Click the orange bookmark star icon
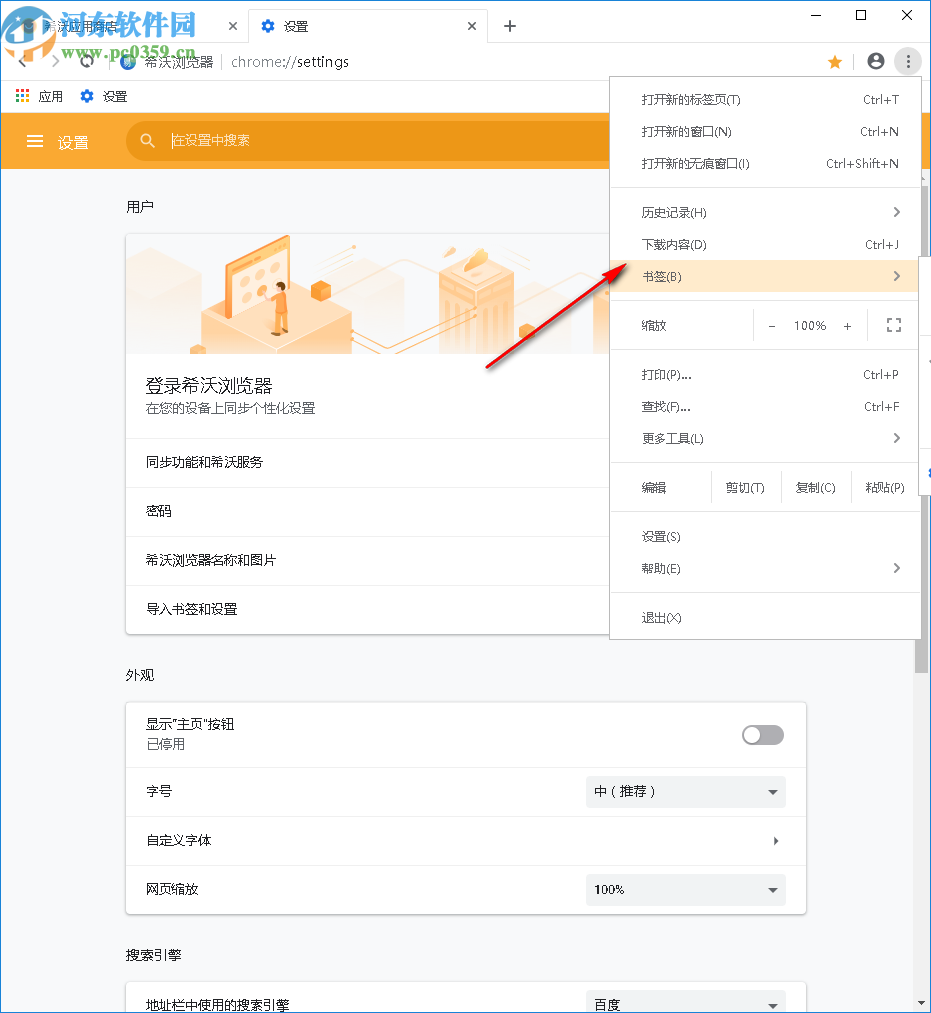 click(x=835, y=62)
